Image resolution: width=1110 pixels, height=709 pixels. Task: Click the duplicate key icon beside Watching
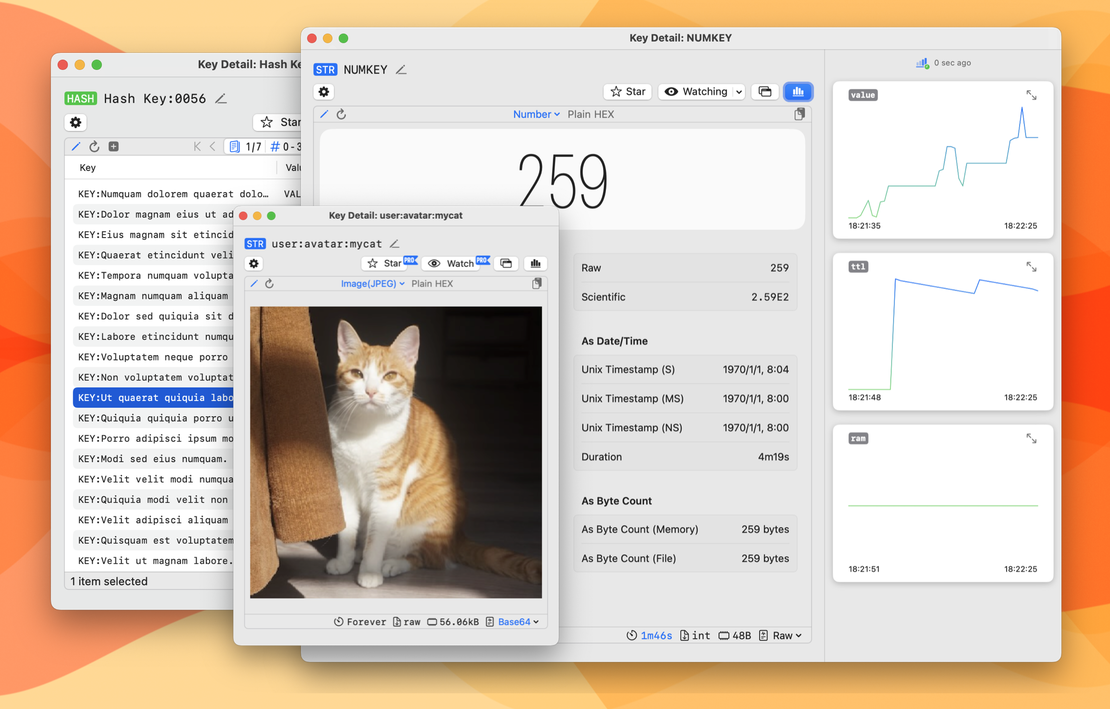click(764, 91)
